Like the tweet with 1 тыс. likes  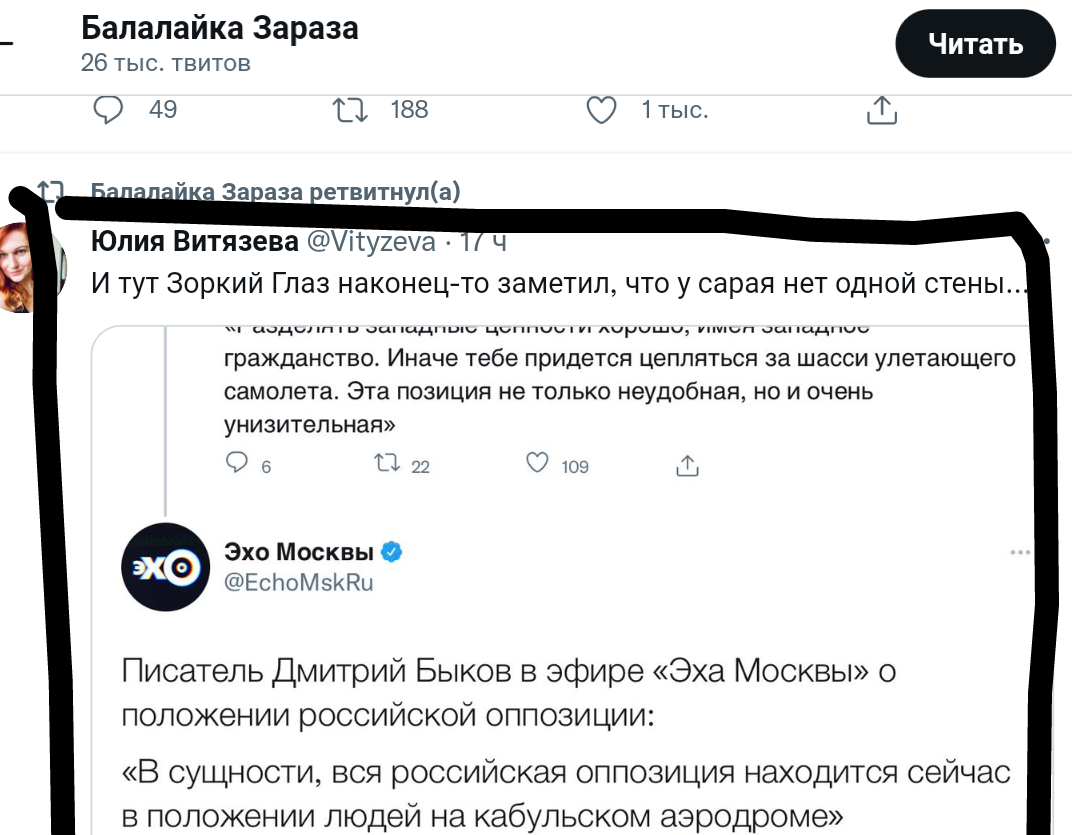pos(602,110)
